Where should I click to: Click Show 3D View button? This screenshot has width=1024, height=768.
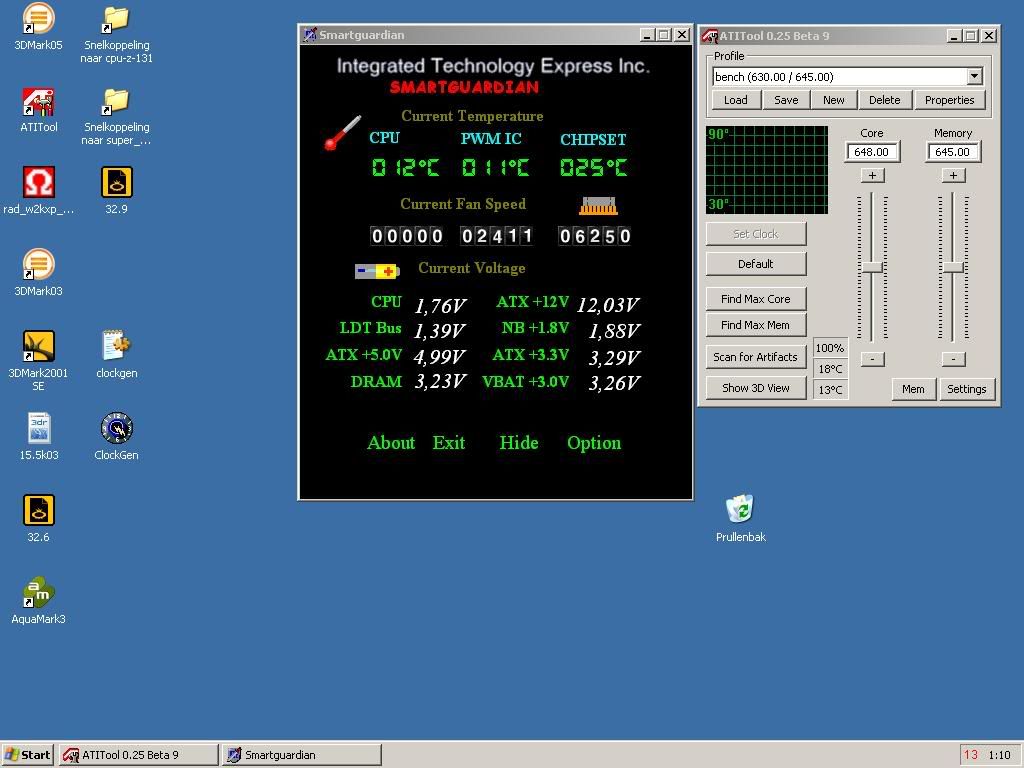pos(756,388)
